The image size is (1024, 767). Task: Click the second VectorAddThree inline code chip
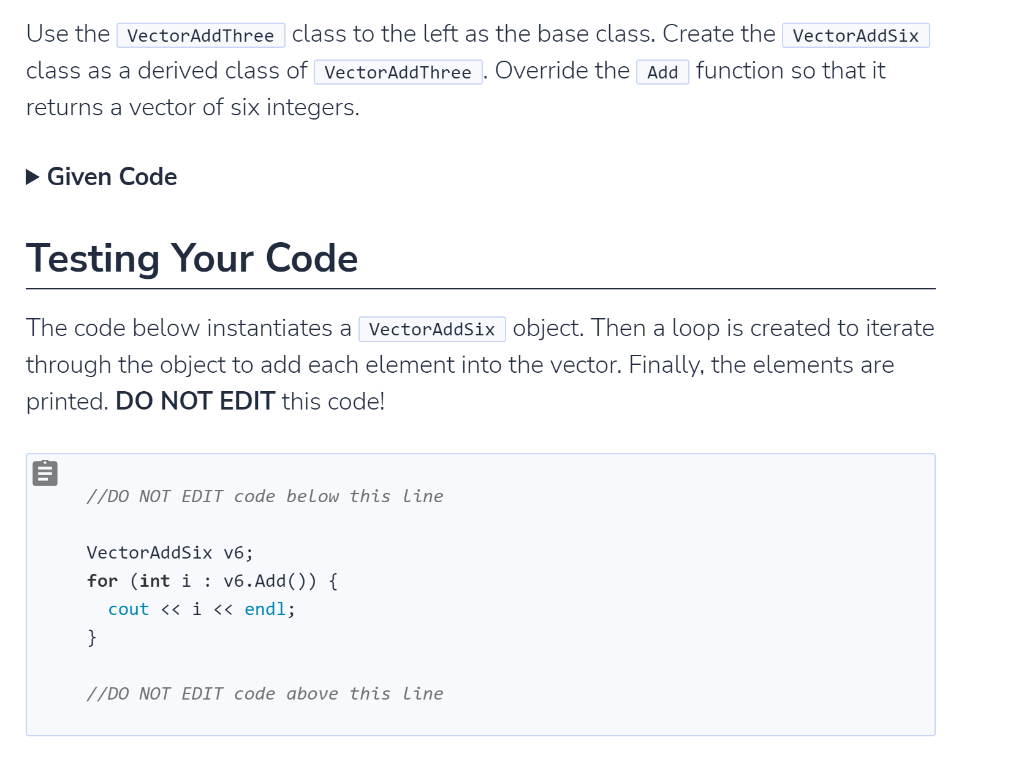397,72
